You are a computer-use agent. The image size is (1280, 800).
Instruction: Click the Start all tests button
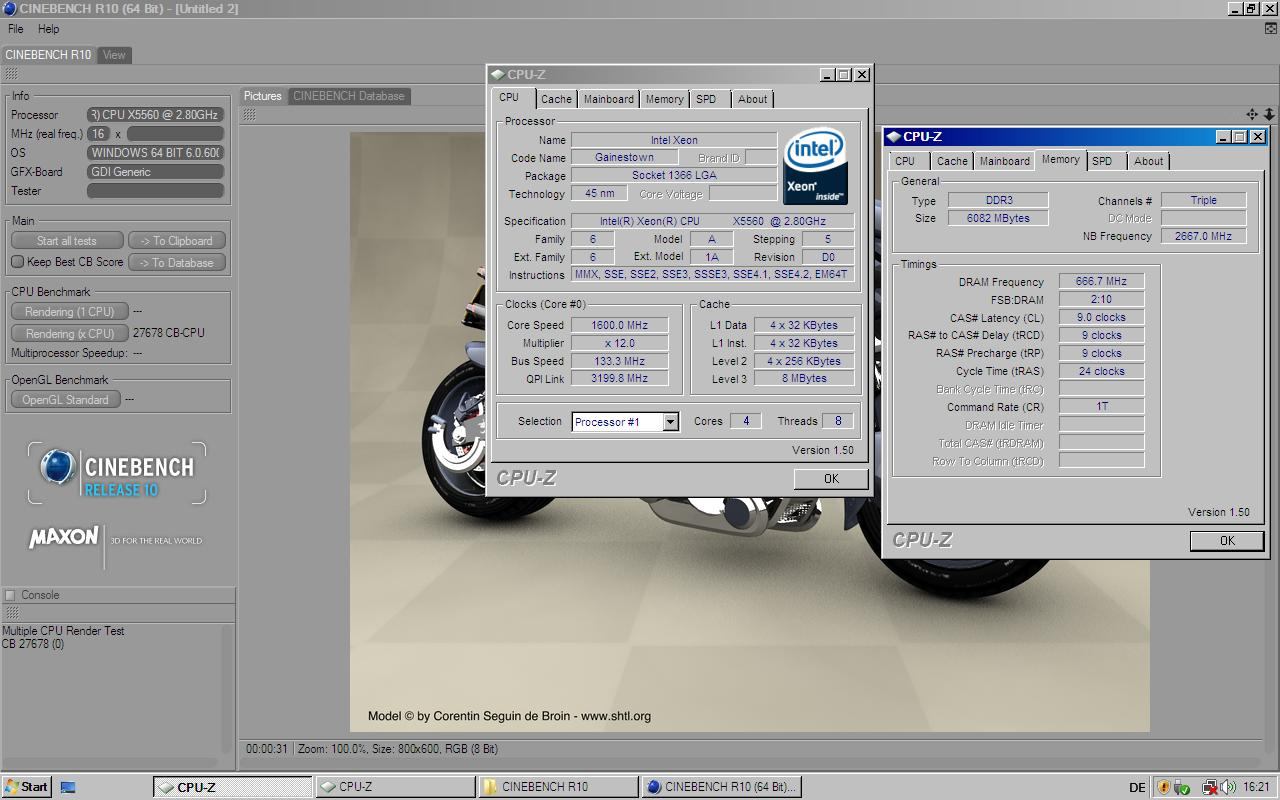pyautogui.click(x=67, y=240)
